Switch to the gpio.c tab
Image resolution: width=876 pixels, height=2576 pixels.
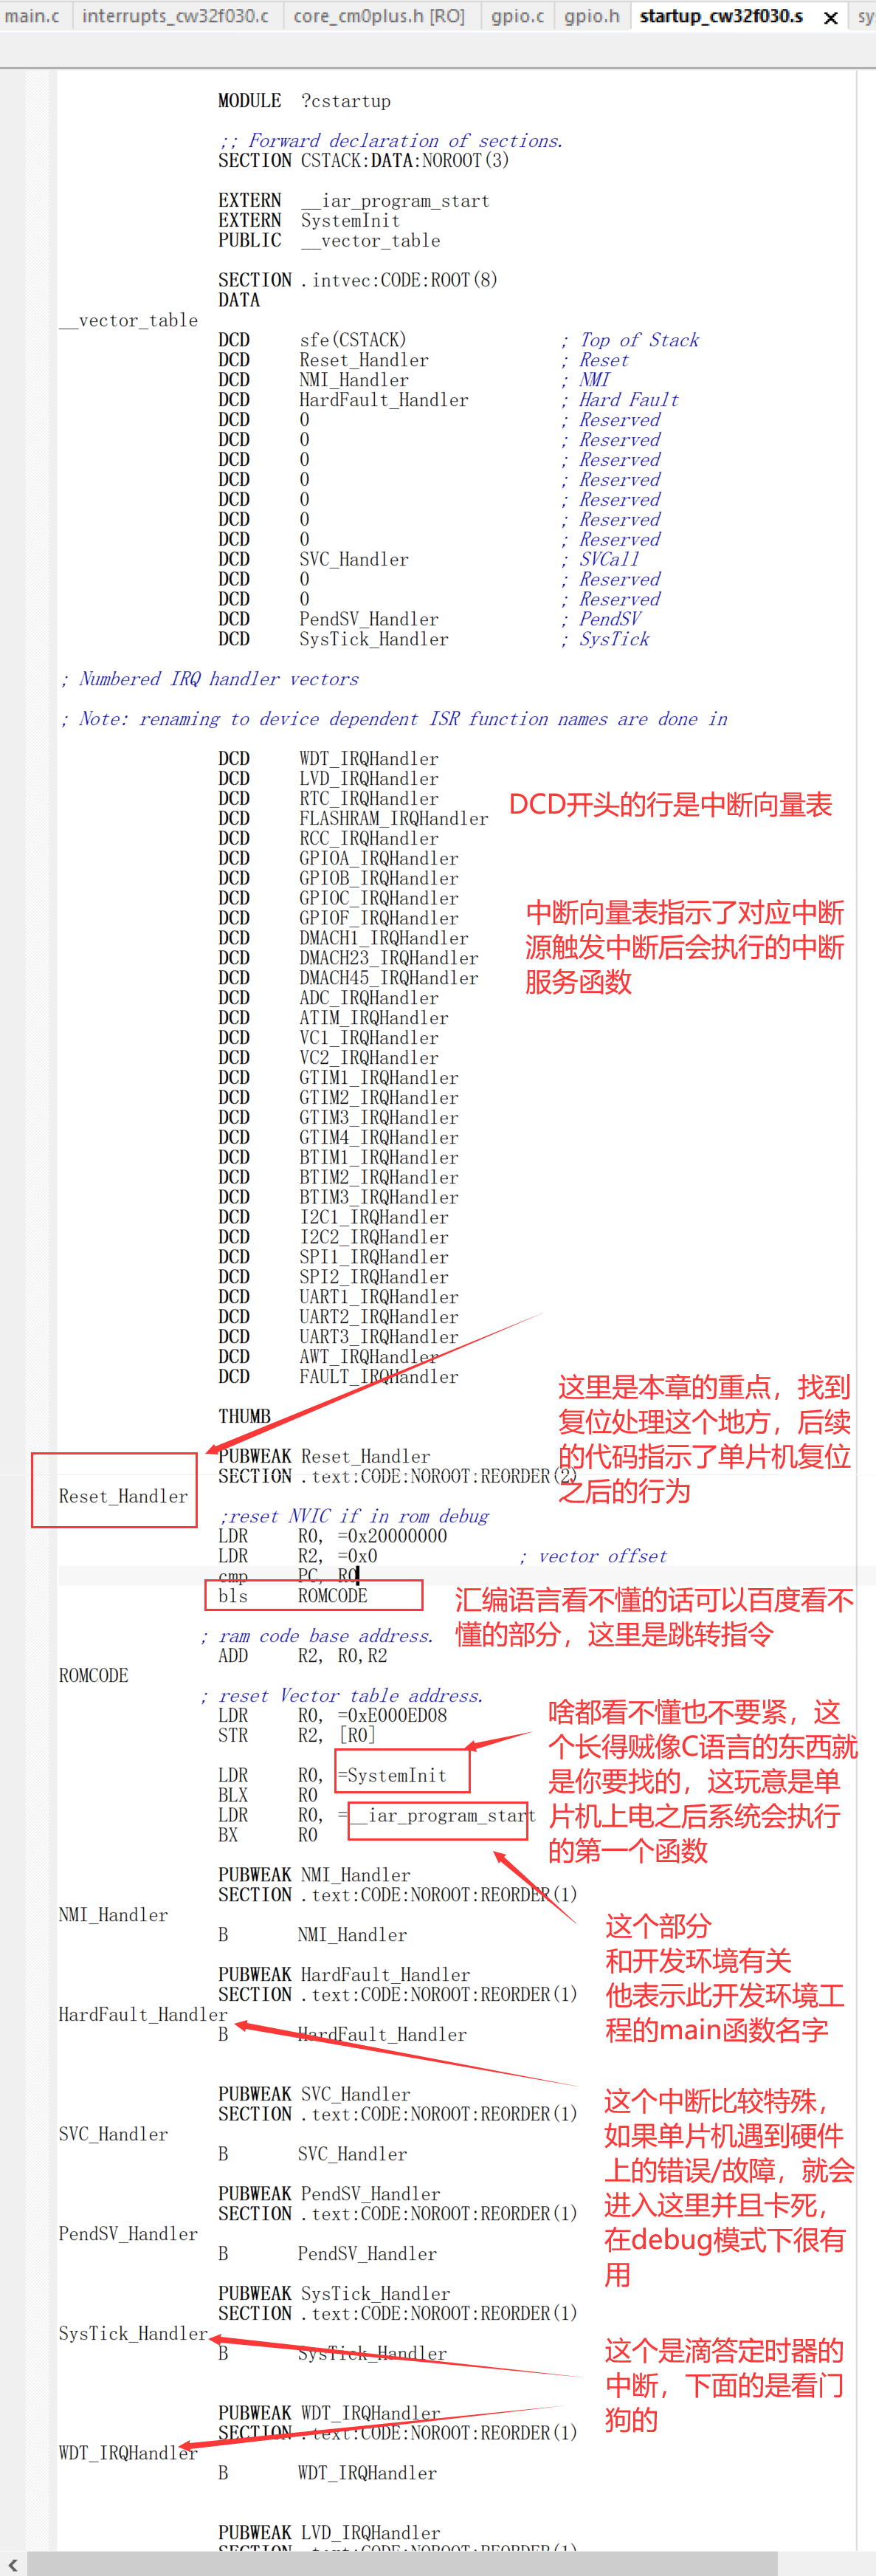click(518, 16)
